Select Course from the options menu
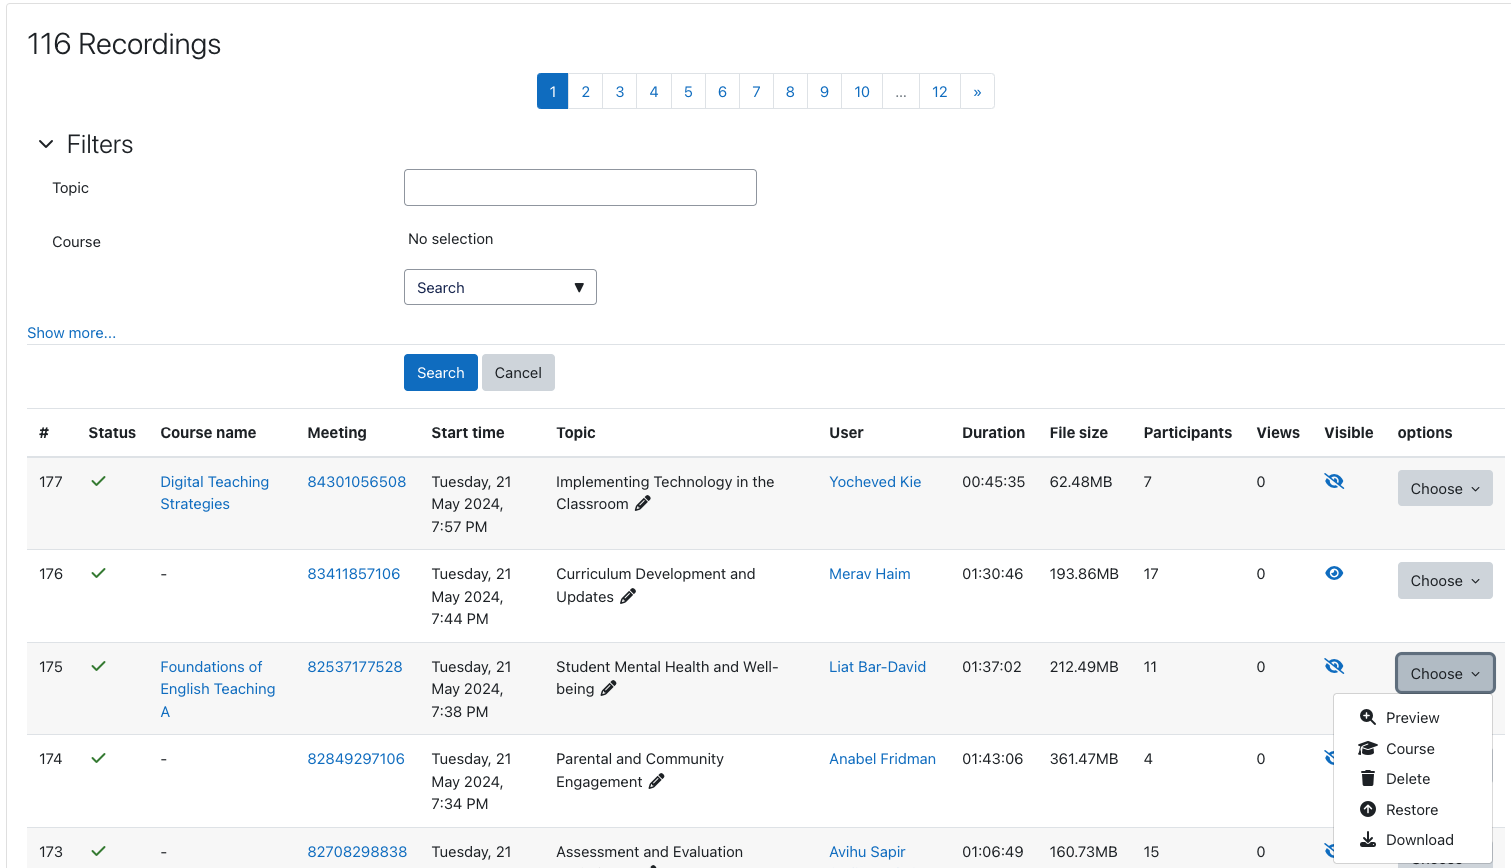This screenshot has width=1511, height=868. click(1410, 749)
